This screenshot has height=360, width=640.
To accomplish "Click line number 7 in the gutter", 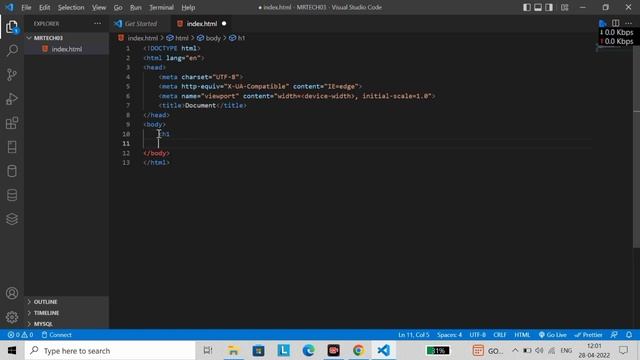I will click(128, 105).
